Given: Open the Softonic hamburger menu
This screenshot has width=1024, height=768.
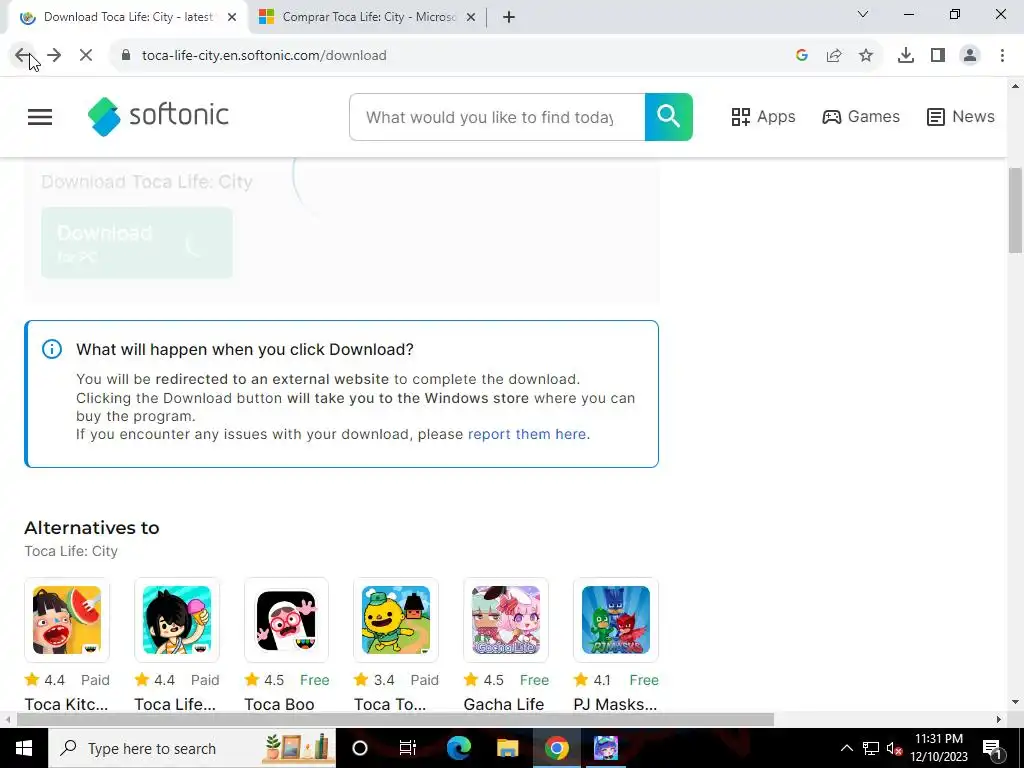Looking at the screenshot, I should click(40, 117).
